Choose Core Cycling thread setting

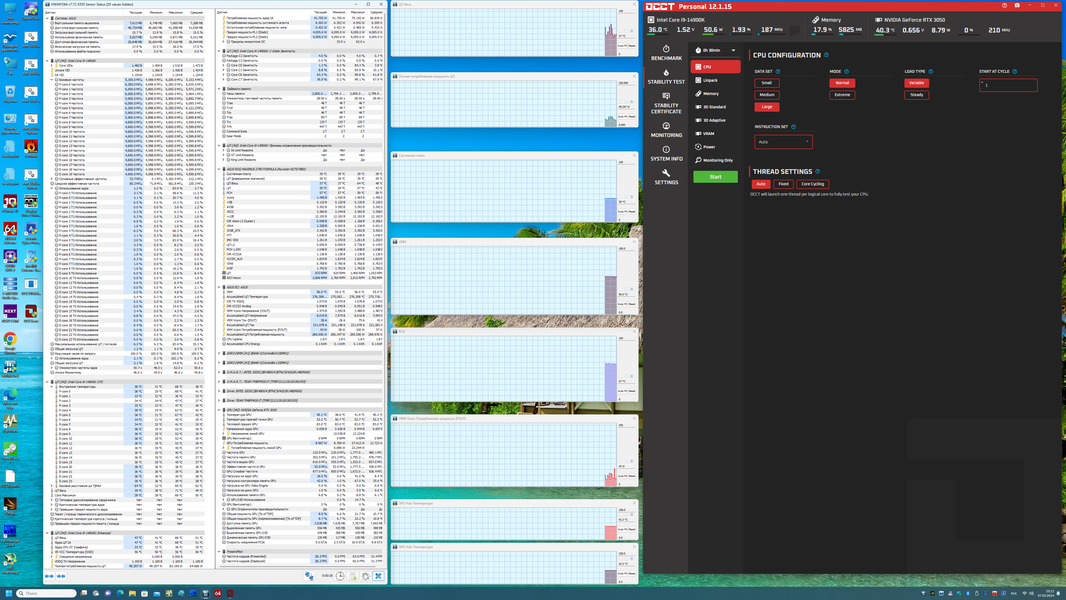pyautogui.click(x=812, y=184)
